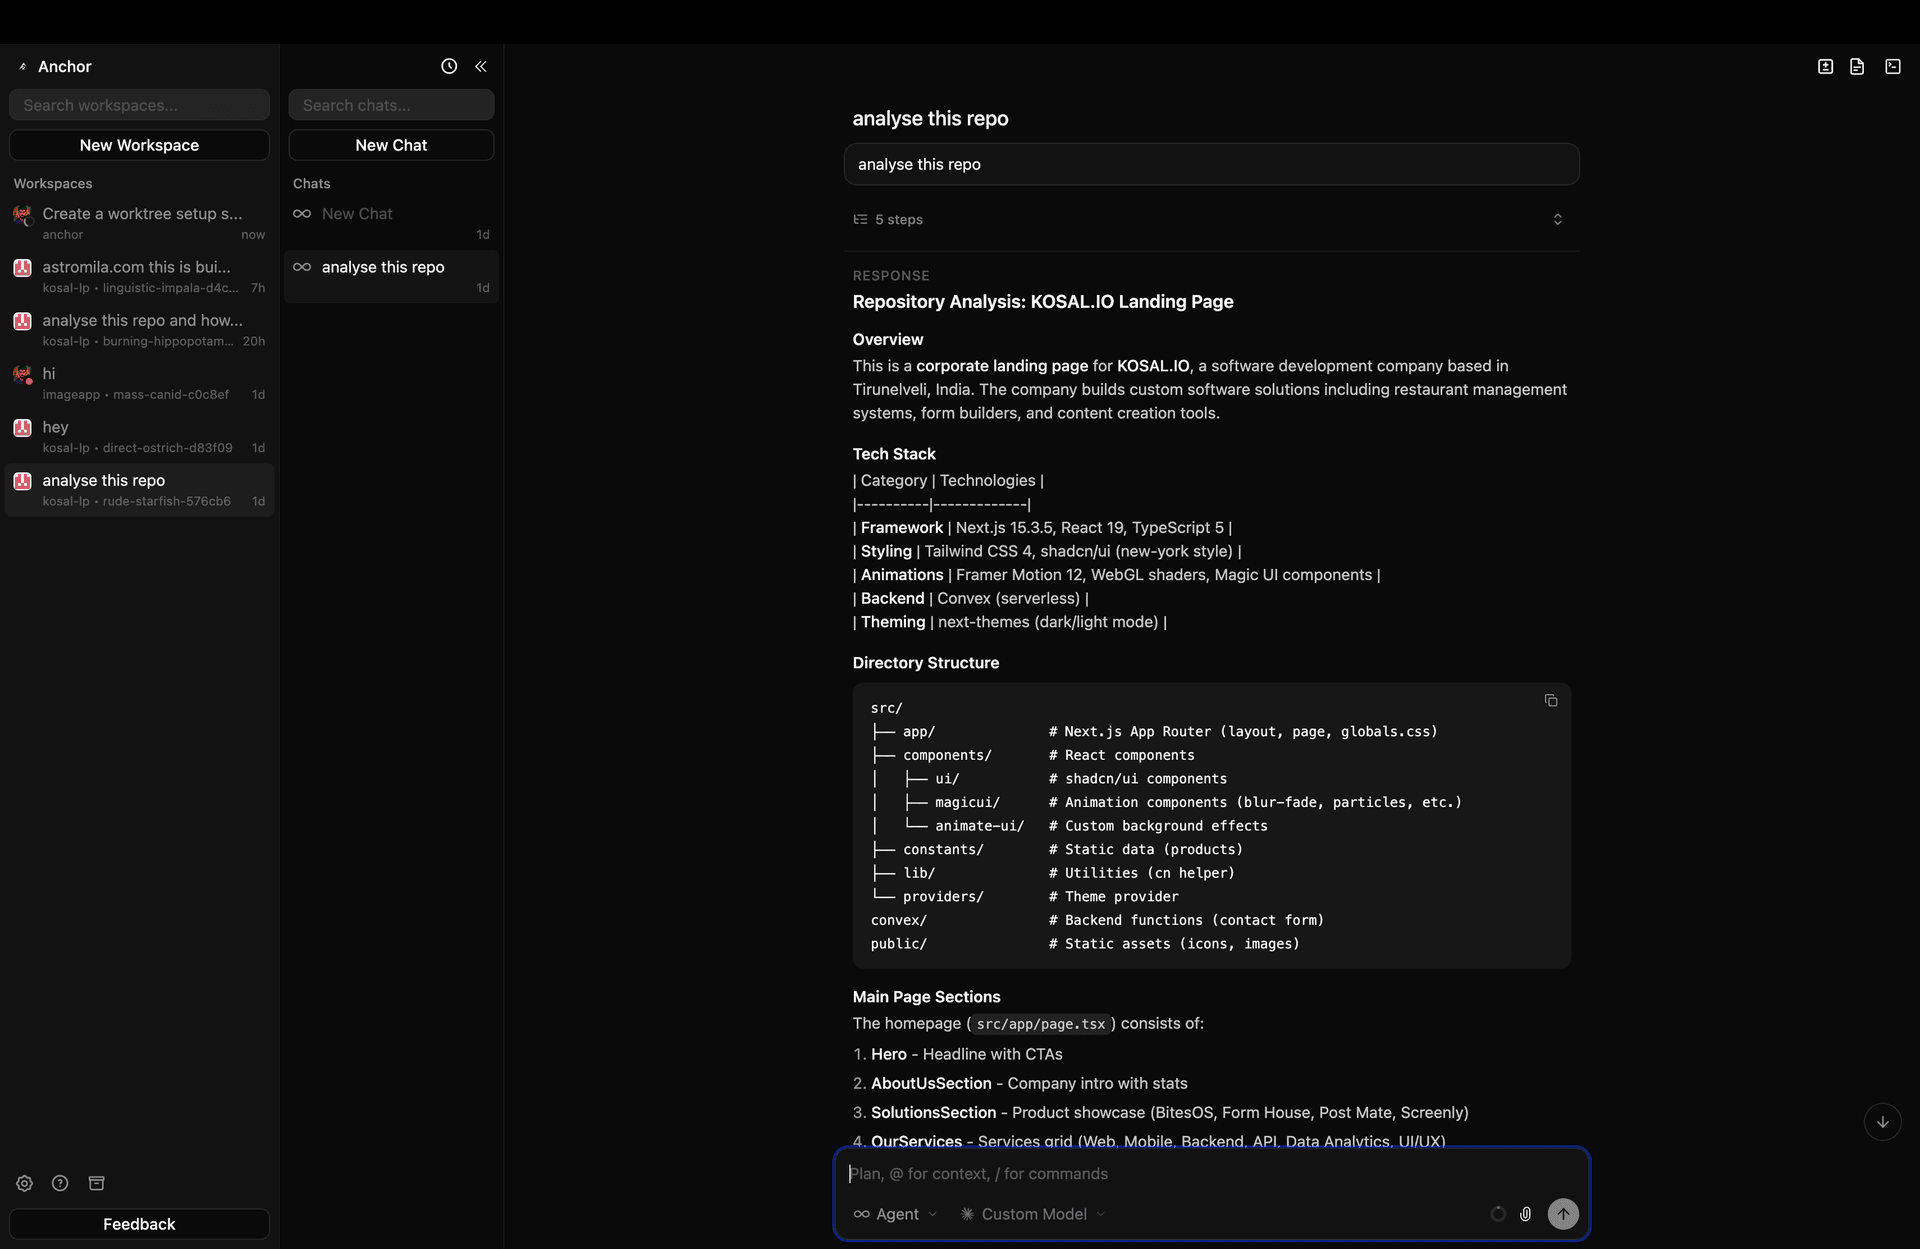Open the diff changes panel icon
Image resolution: width=1920 pixels, height=1249 pixels.
tap(1825, 66)
